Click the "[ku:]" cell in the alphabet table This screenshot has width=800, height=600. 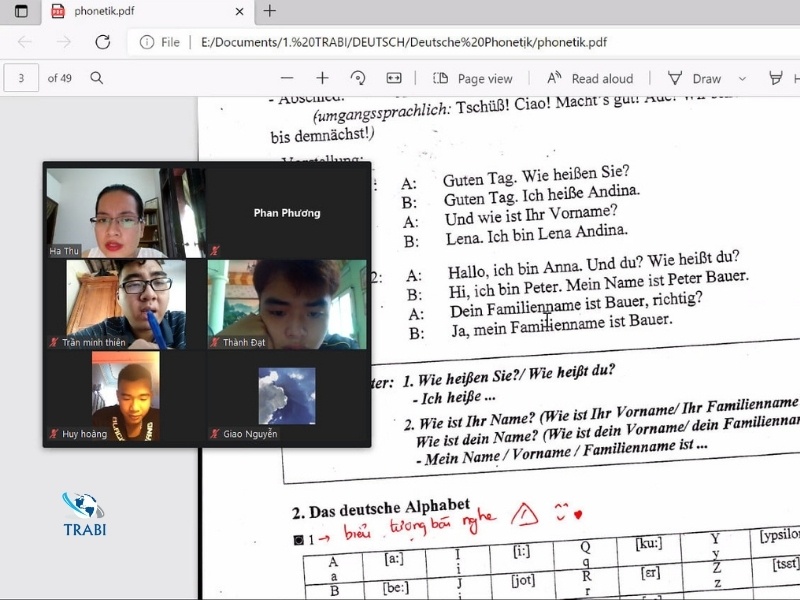[649, 543]
